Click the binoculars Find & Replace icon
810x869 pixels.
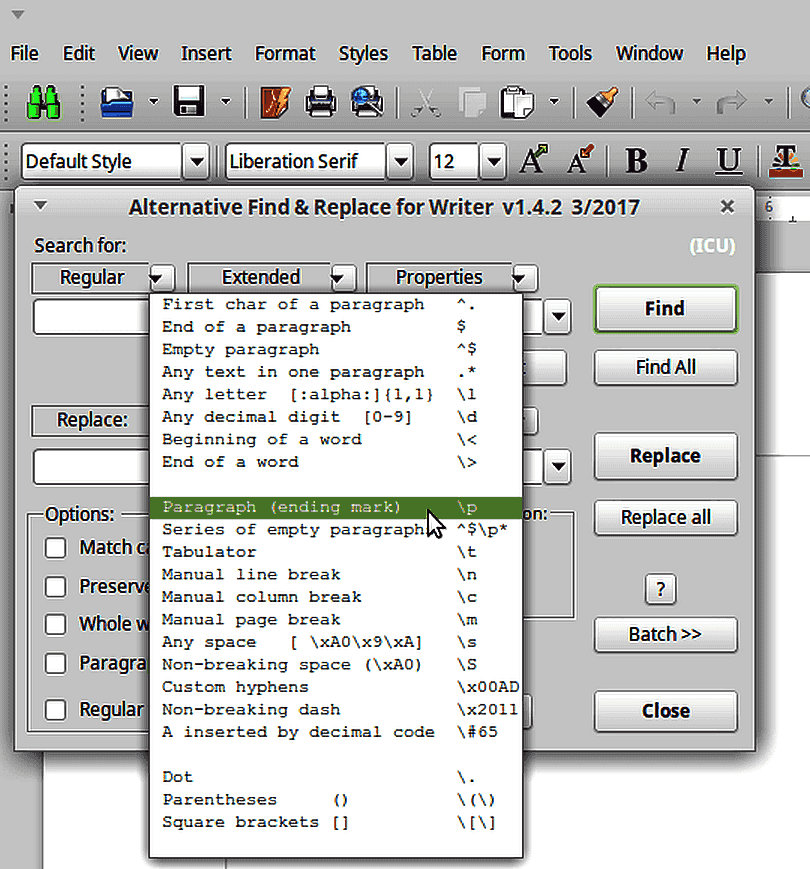pyautogui.click(x=44, y=101)
